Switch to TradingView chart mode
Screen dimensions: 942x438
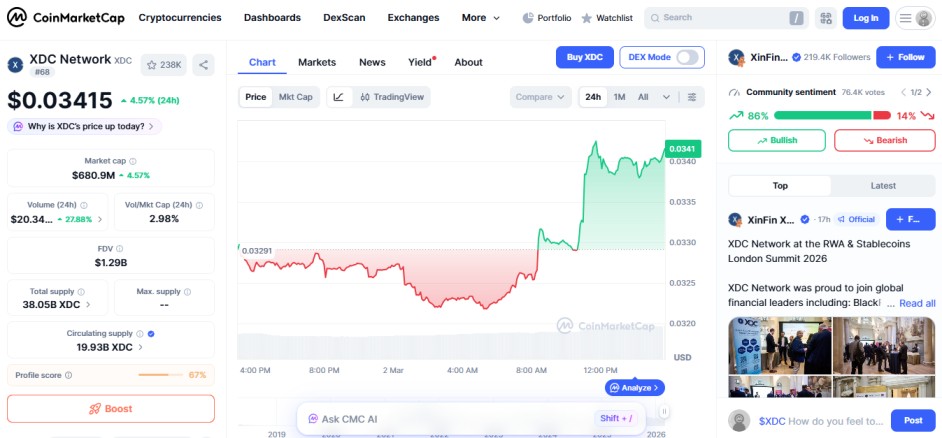[392, 97]
